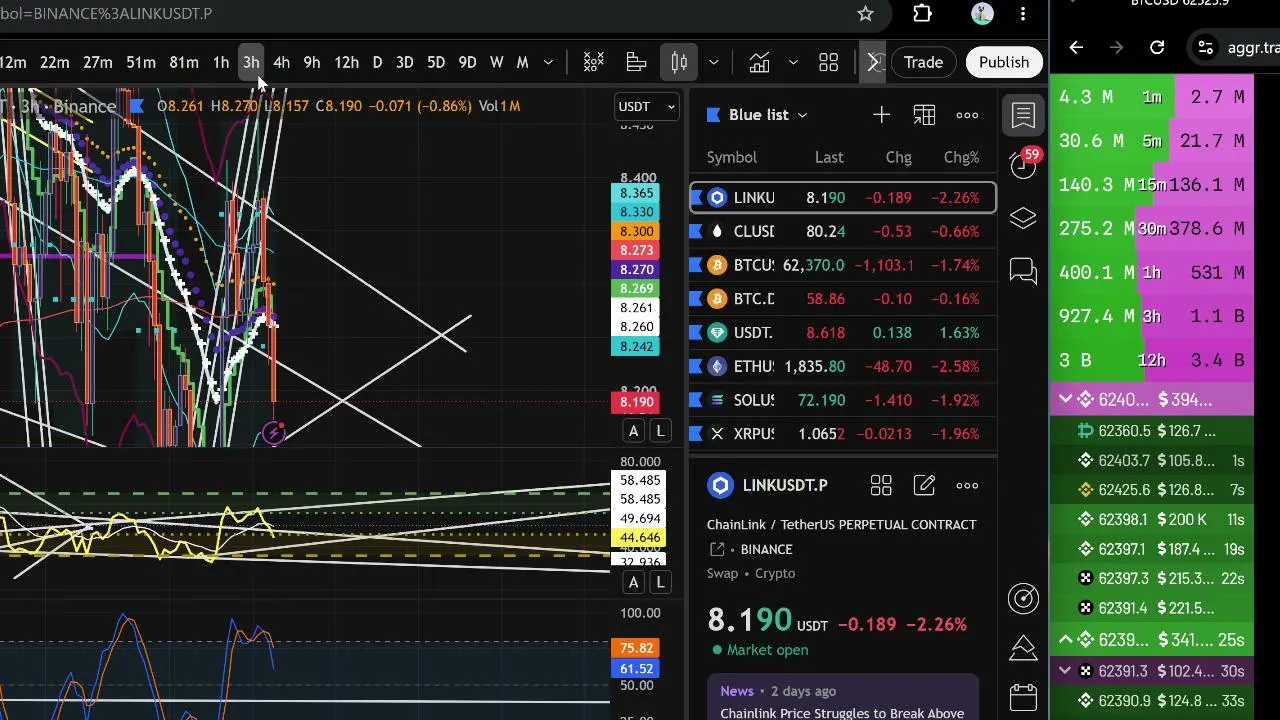Click the green 8.269 price label
1280x720 pixels.
click(636, 289)
